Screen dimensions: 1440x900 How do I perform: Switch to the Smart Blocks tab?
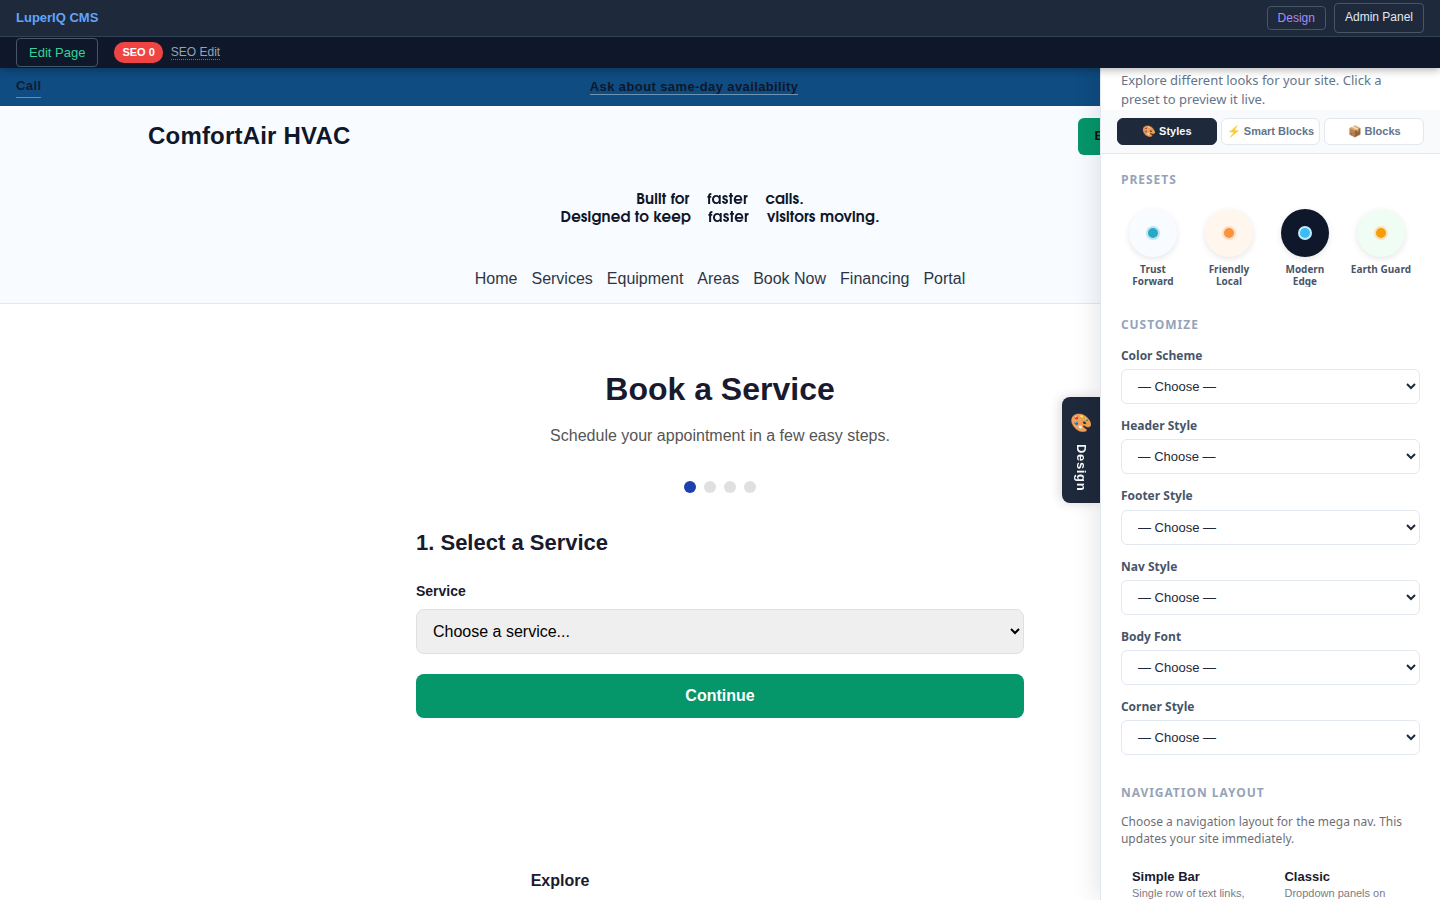[x=1270, y=131]
